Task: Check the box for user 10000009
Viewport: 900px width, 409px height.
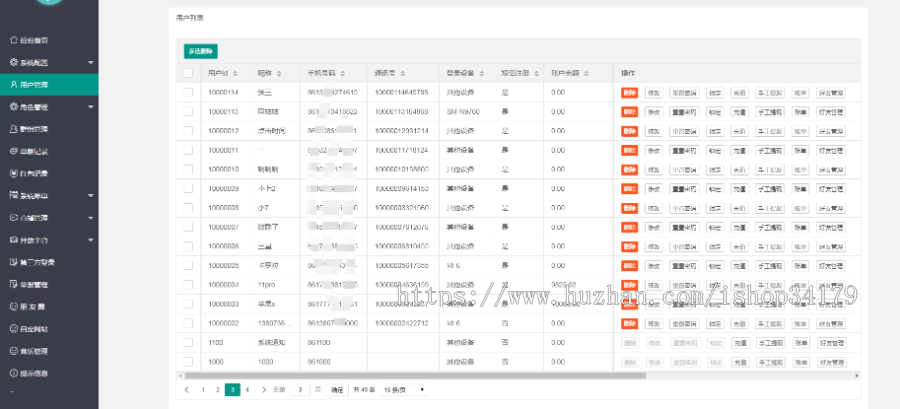Action: (x=188, y=189)
